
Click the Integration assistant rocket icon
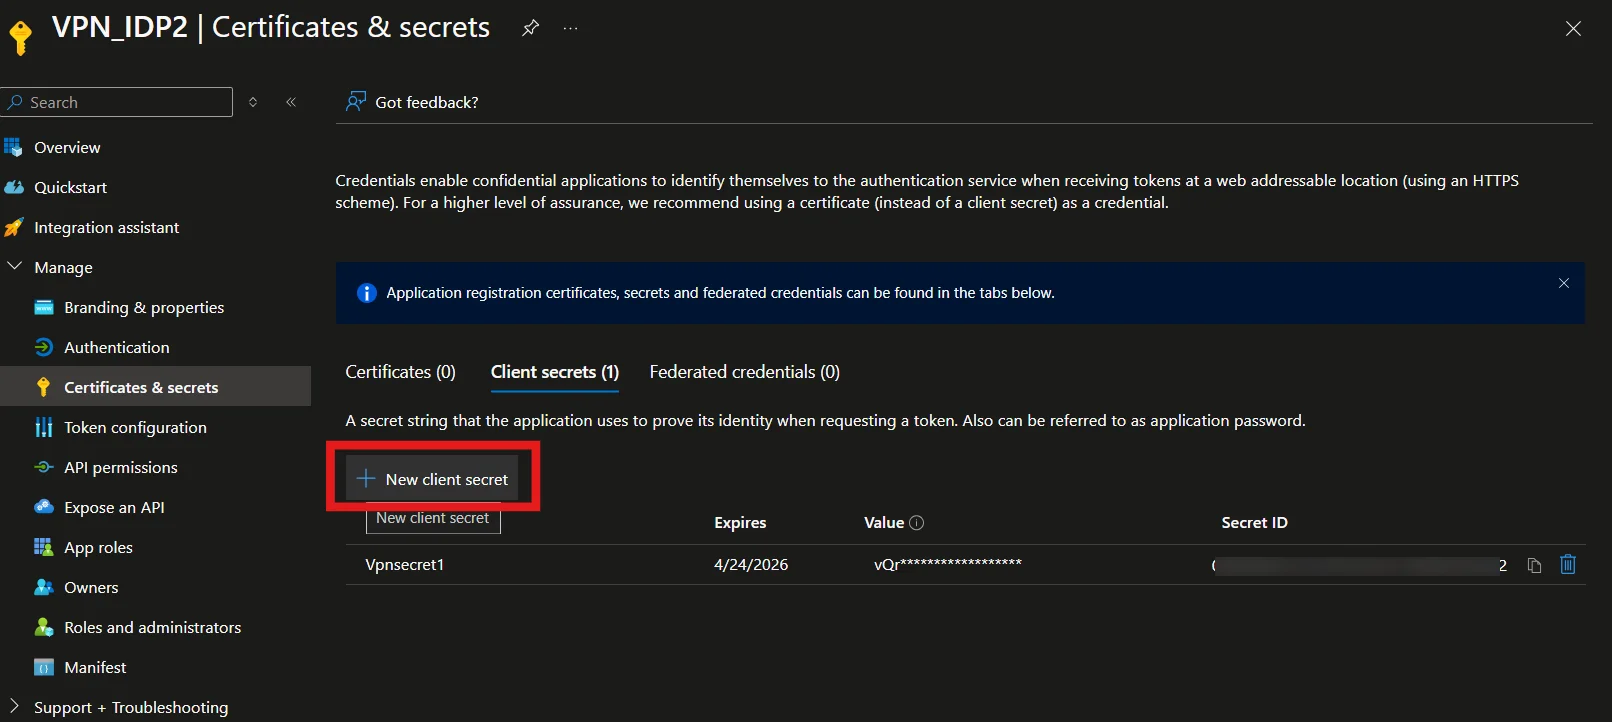coord(13,227)
